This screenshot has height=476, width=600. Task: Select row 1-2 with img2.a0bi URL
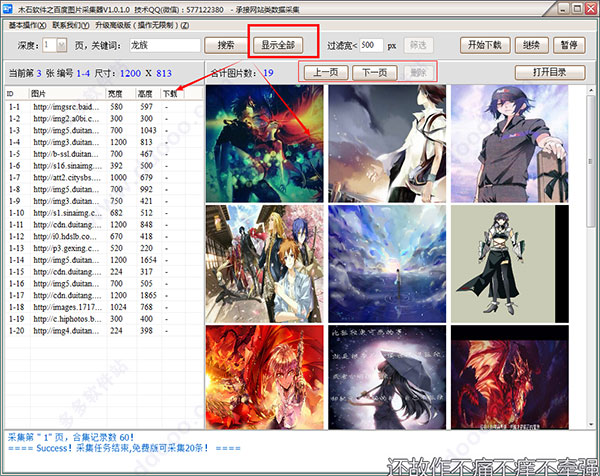104,119
